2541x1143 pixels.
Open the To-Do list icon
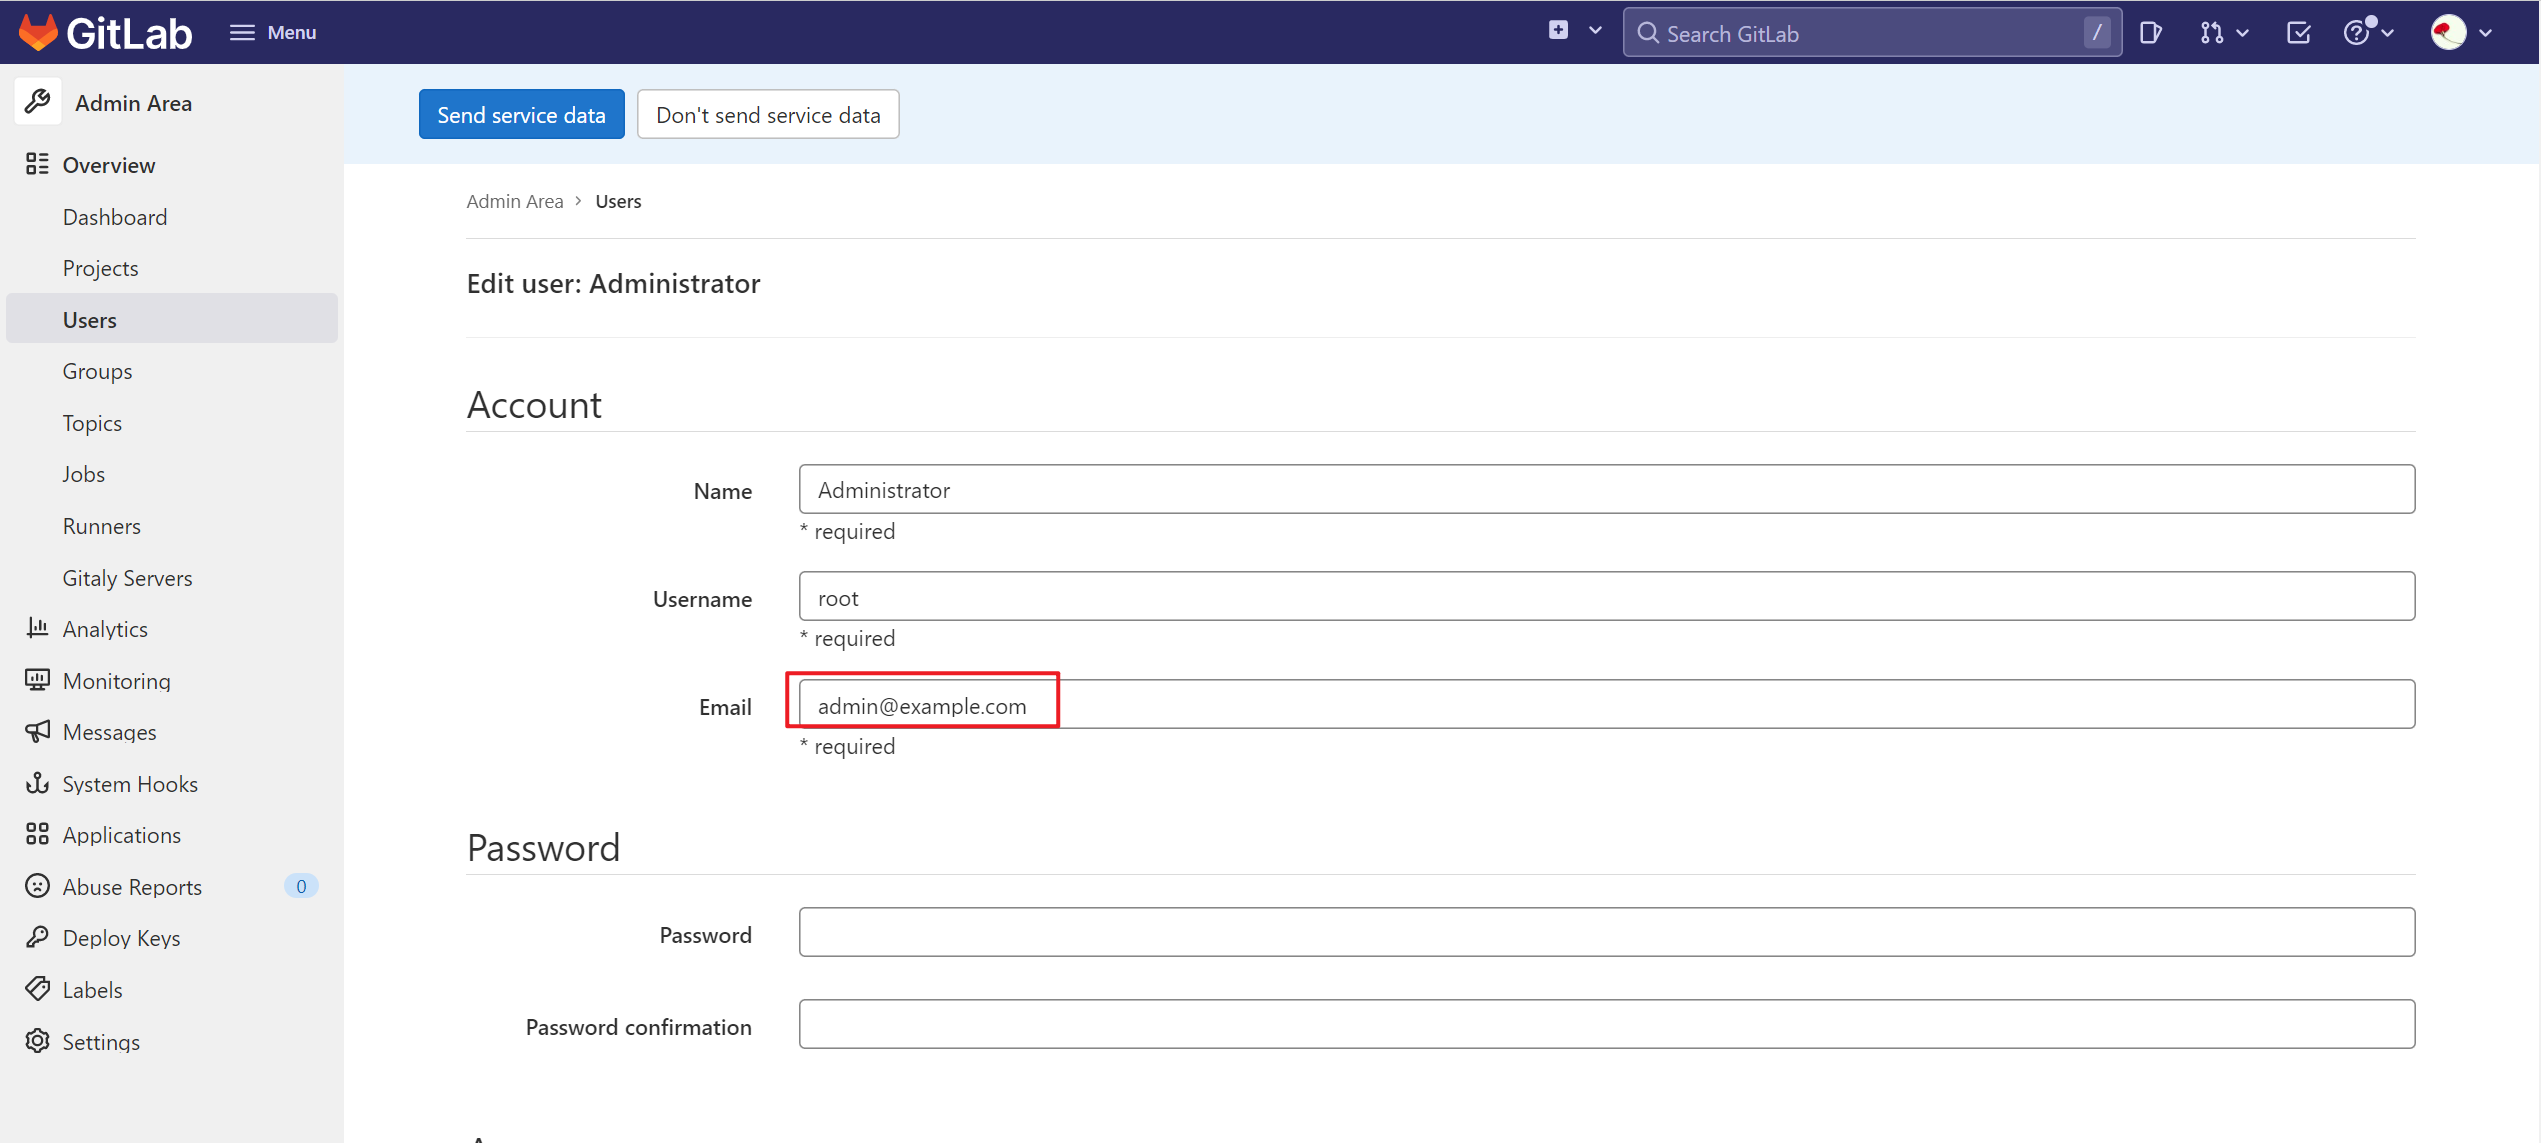pos(2298,33)
